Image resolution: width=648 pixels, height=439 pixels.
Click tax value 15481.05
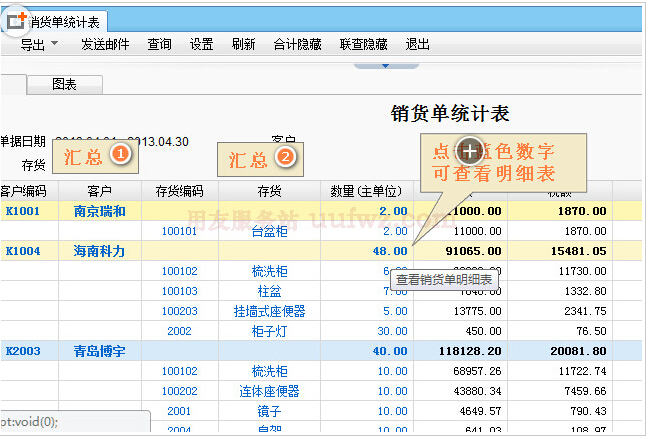[x=579, y=251]
